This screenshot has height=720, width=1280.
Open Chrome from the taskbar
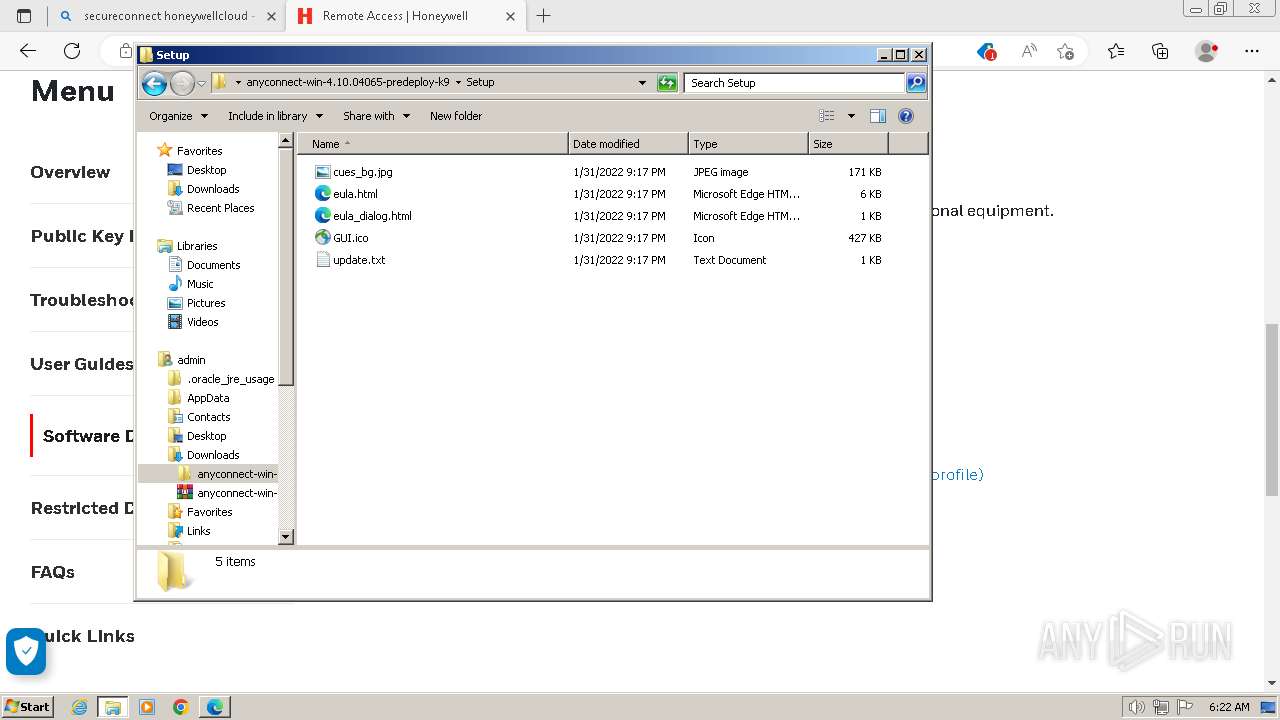(x=181, y=707)
